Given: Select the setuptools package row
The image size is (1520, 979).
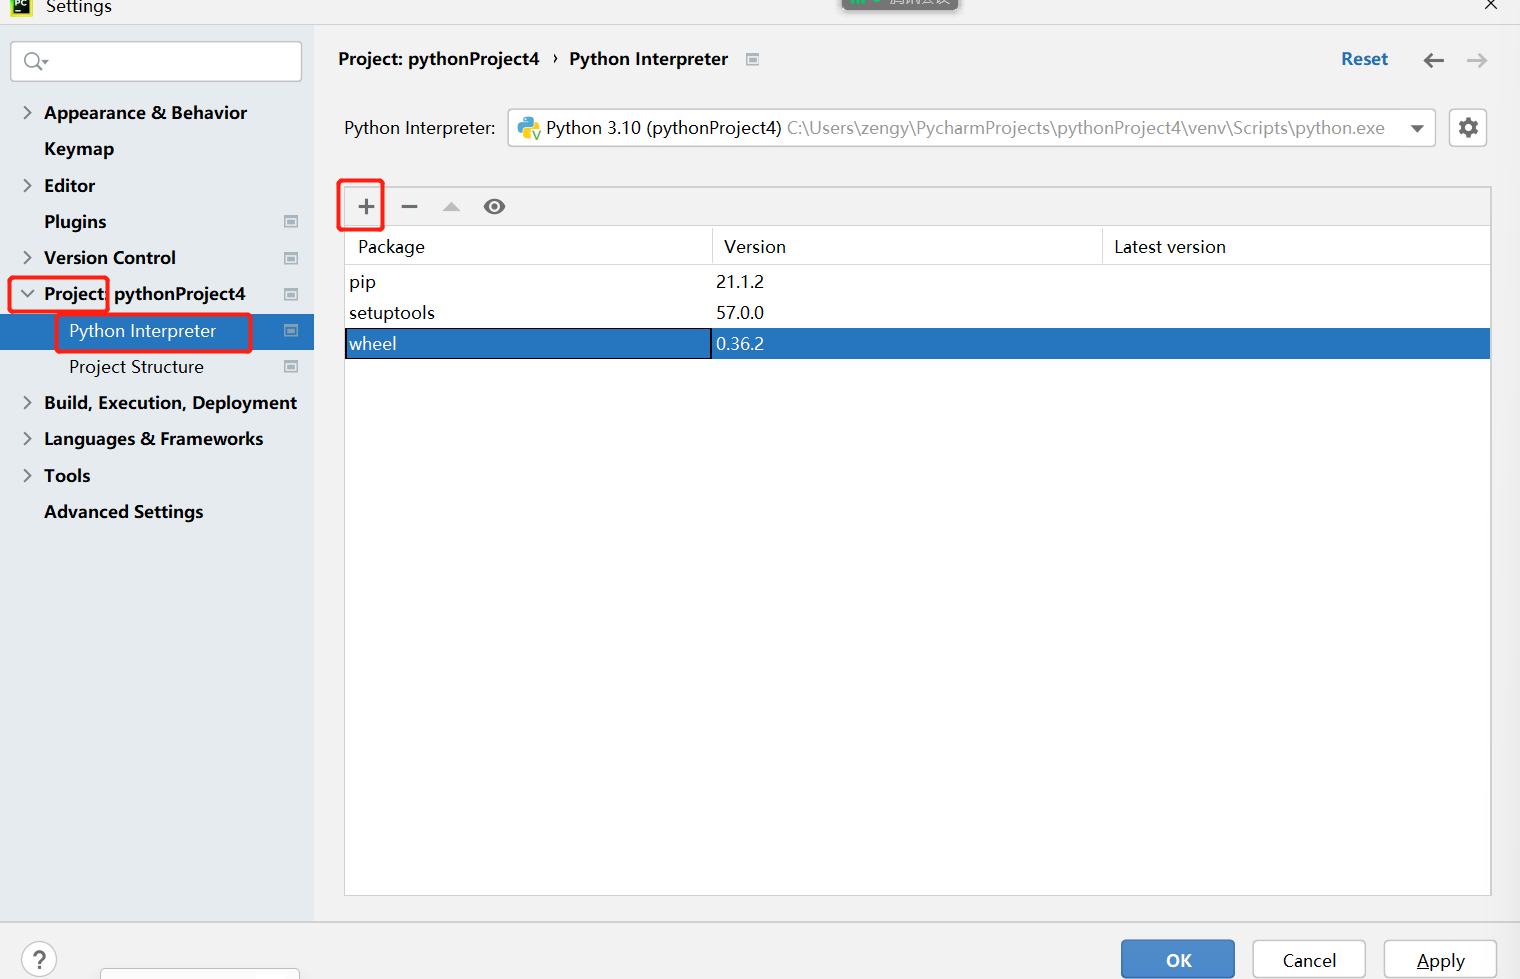Looking at the screenshot, I should point(917,313).
